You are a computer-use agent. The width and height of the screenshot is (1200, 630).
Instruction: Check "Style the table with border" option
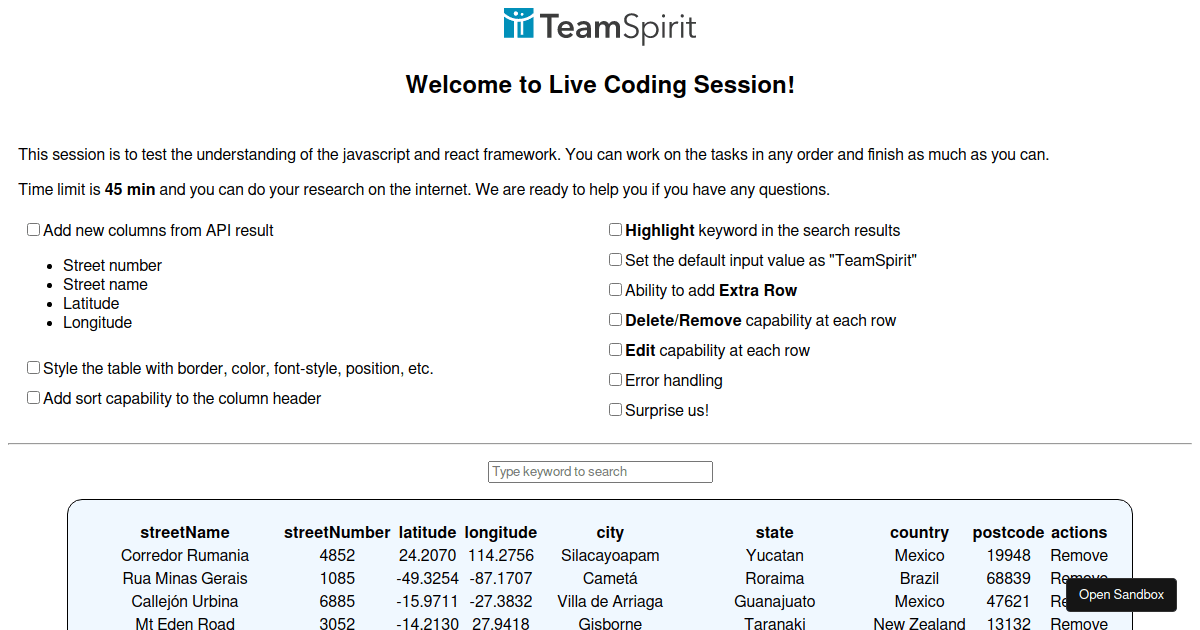coord(33,367)
